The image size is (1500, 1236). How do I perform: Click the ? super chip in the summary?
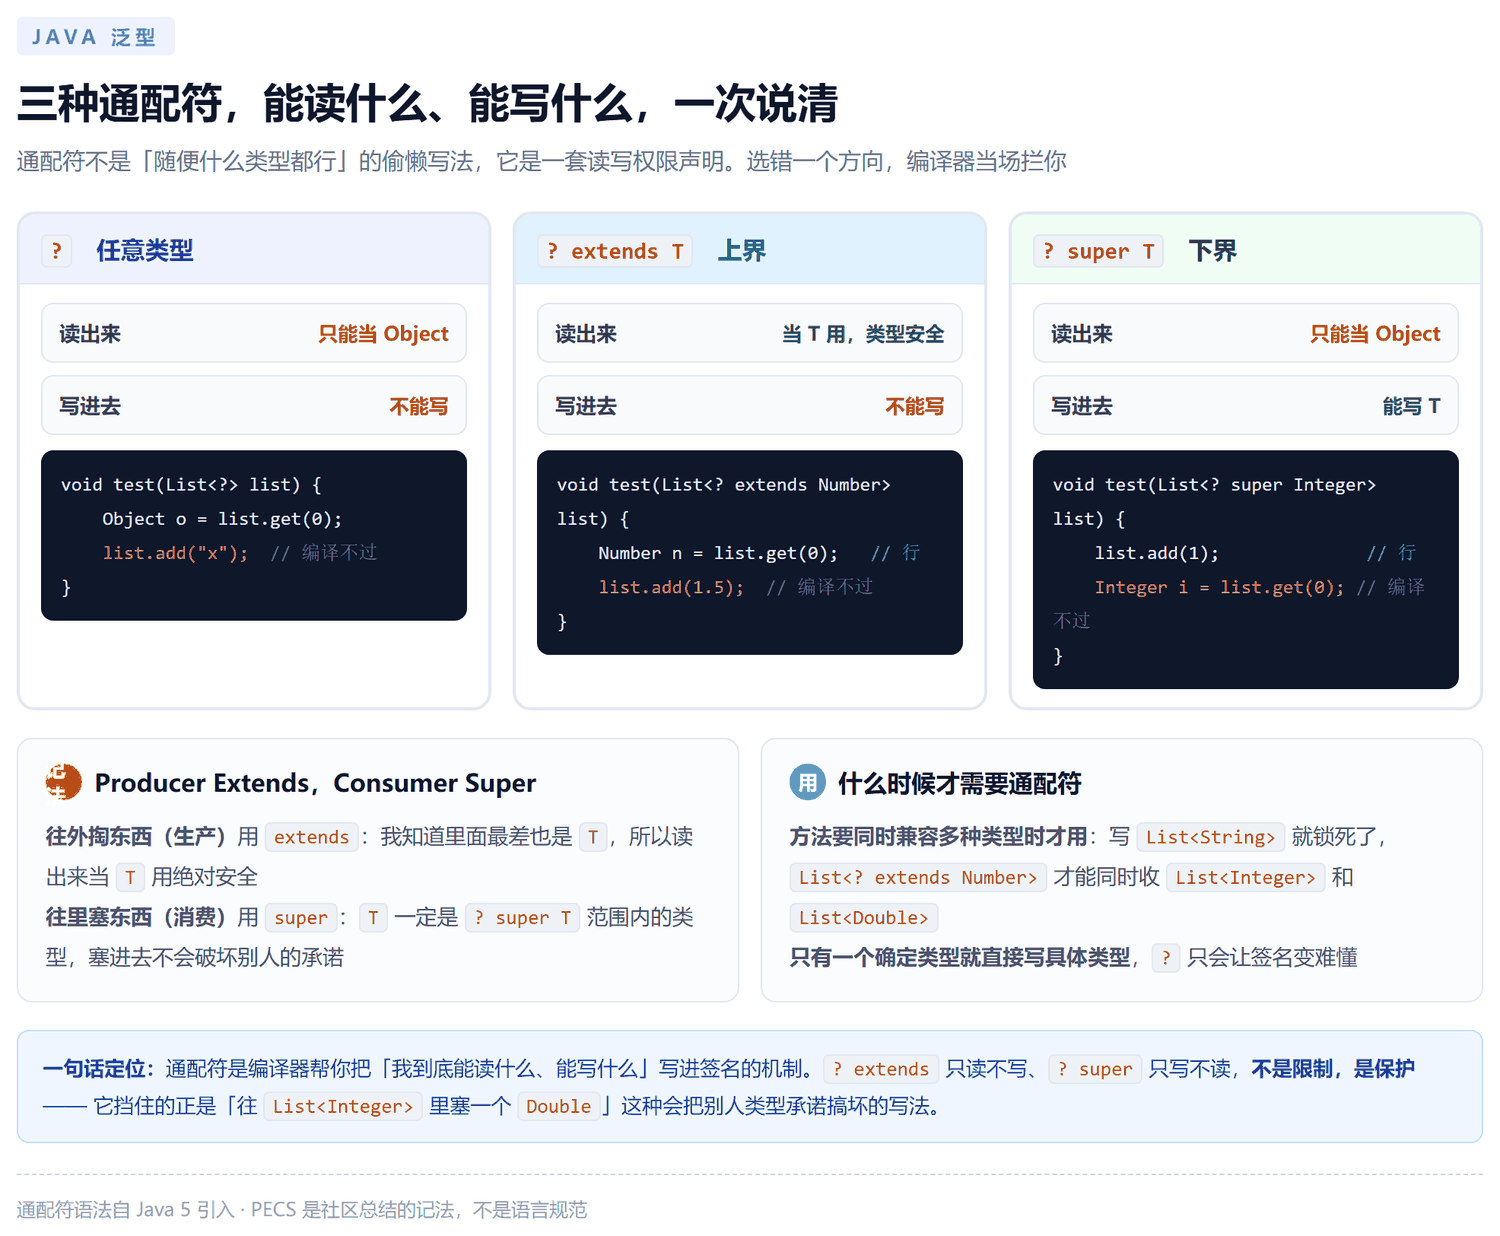pos(1095,1069)
